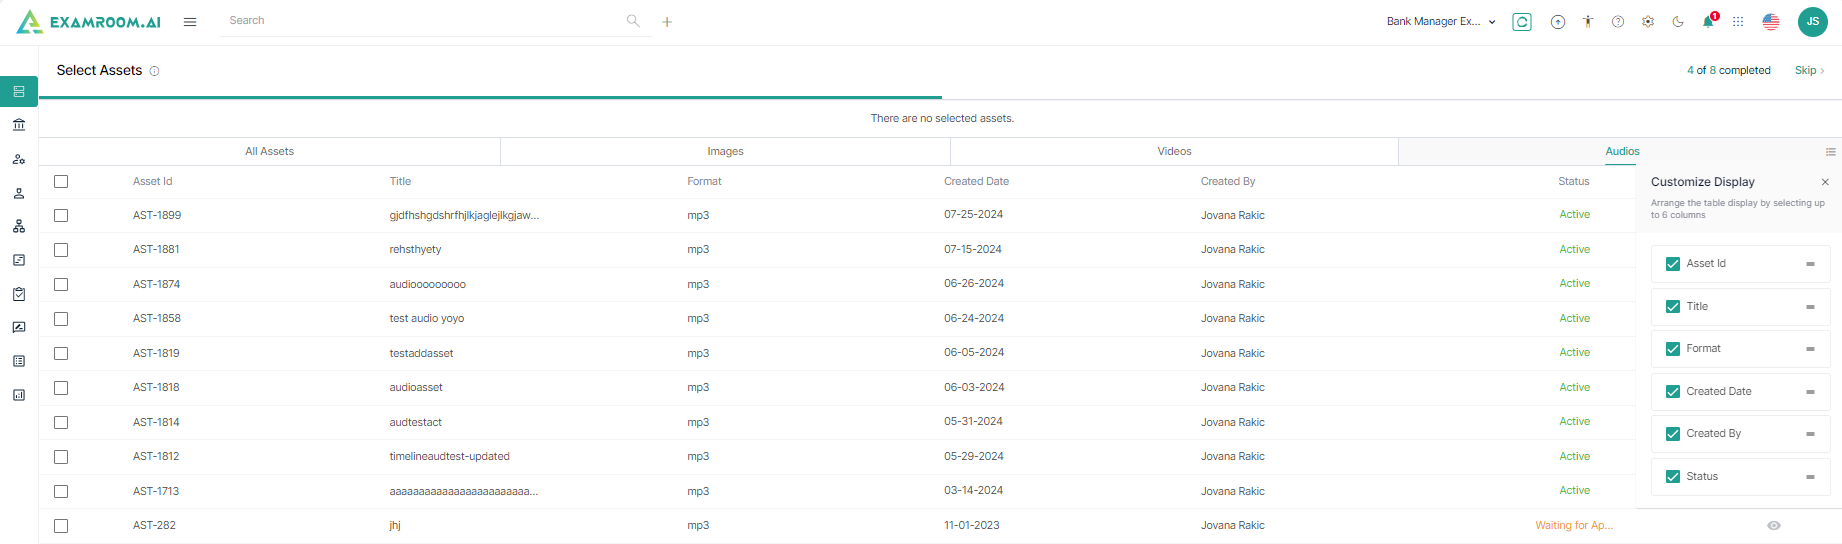
Task: Open the settings gear icon
Action: click(x=1648, y=22)
